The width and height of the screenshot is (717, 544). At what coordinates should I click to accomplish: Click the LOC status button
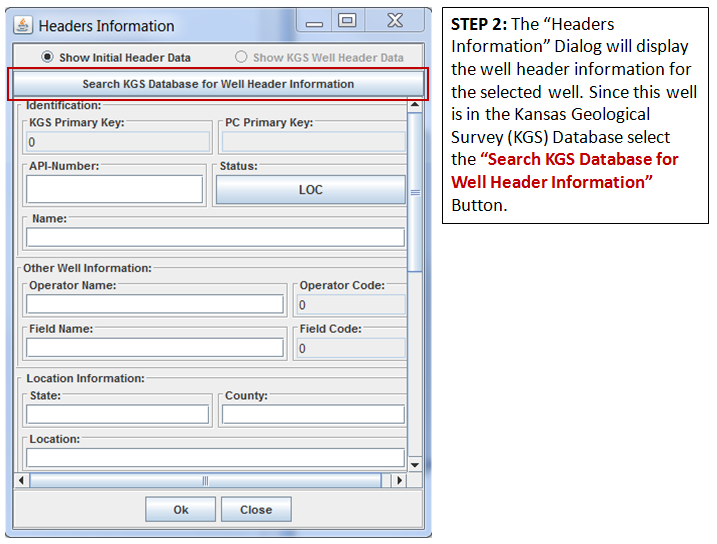click(310, 189)
